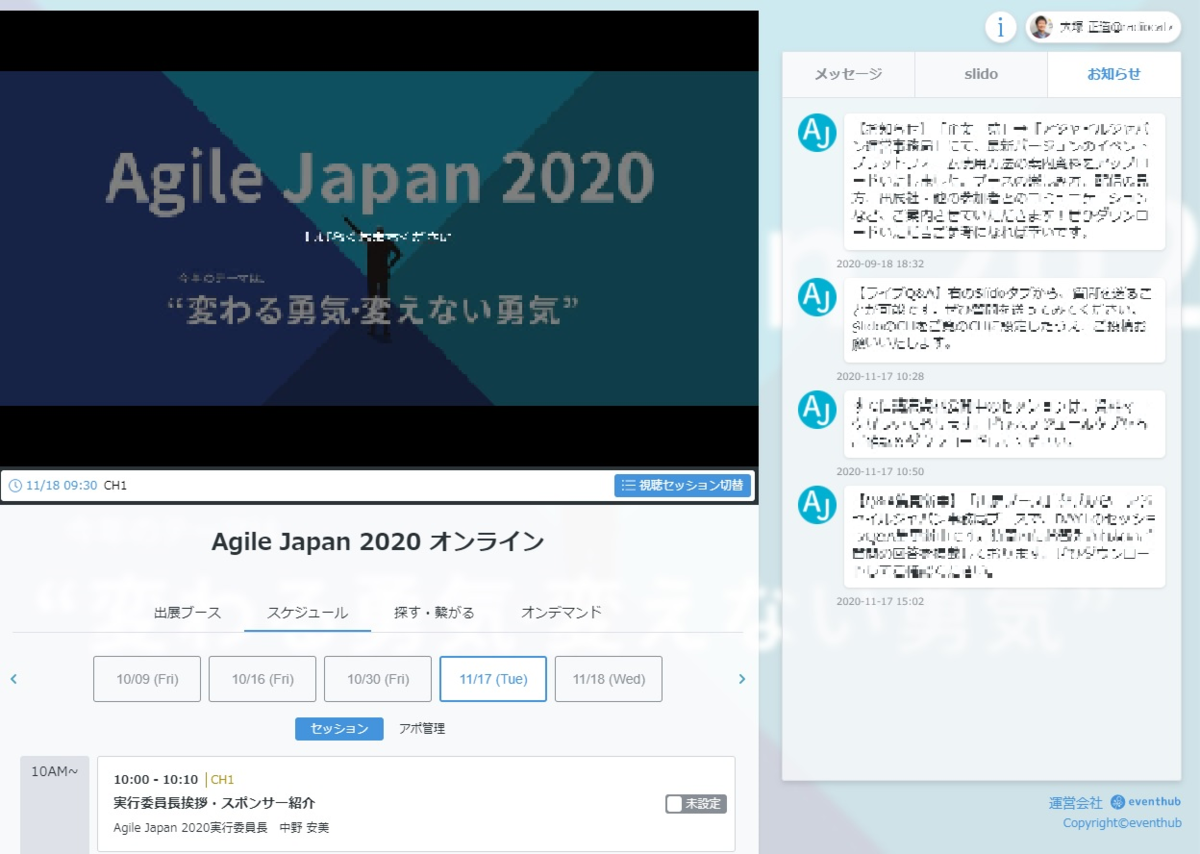This screenshot has width=1200, height=854.
Task: Click AJ avatar of 2020-09-18 18:32 notice
Action: pos(817,133)
